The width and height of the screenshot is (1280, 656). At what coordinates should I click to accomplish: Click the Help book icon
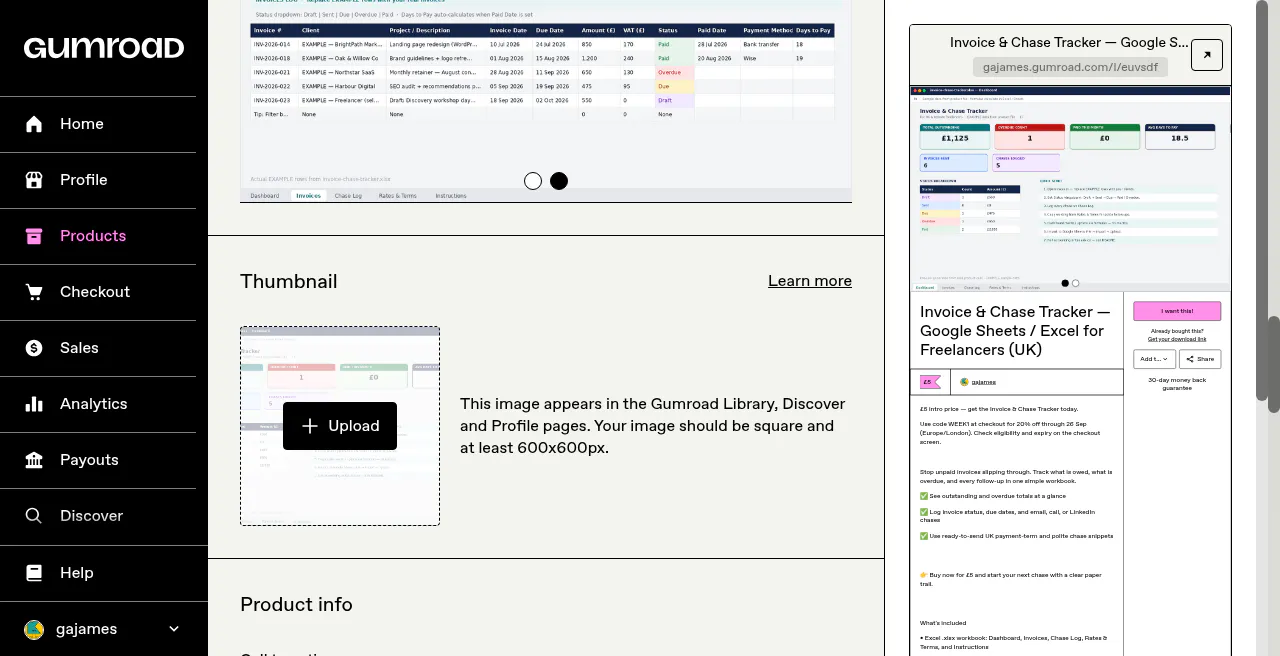click(x=34, y=573)
